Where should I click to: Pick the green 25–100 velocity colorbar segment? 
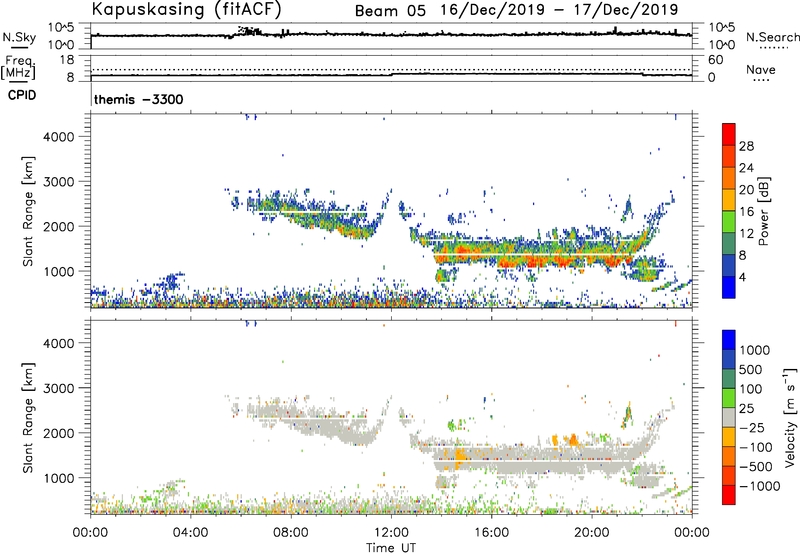(x=729, y=398)
